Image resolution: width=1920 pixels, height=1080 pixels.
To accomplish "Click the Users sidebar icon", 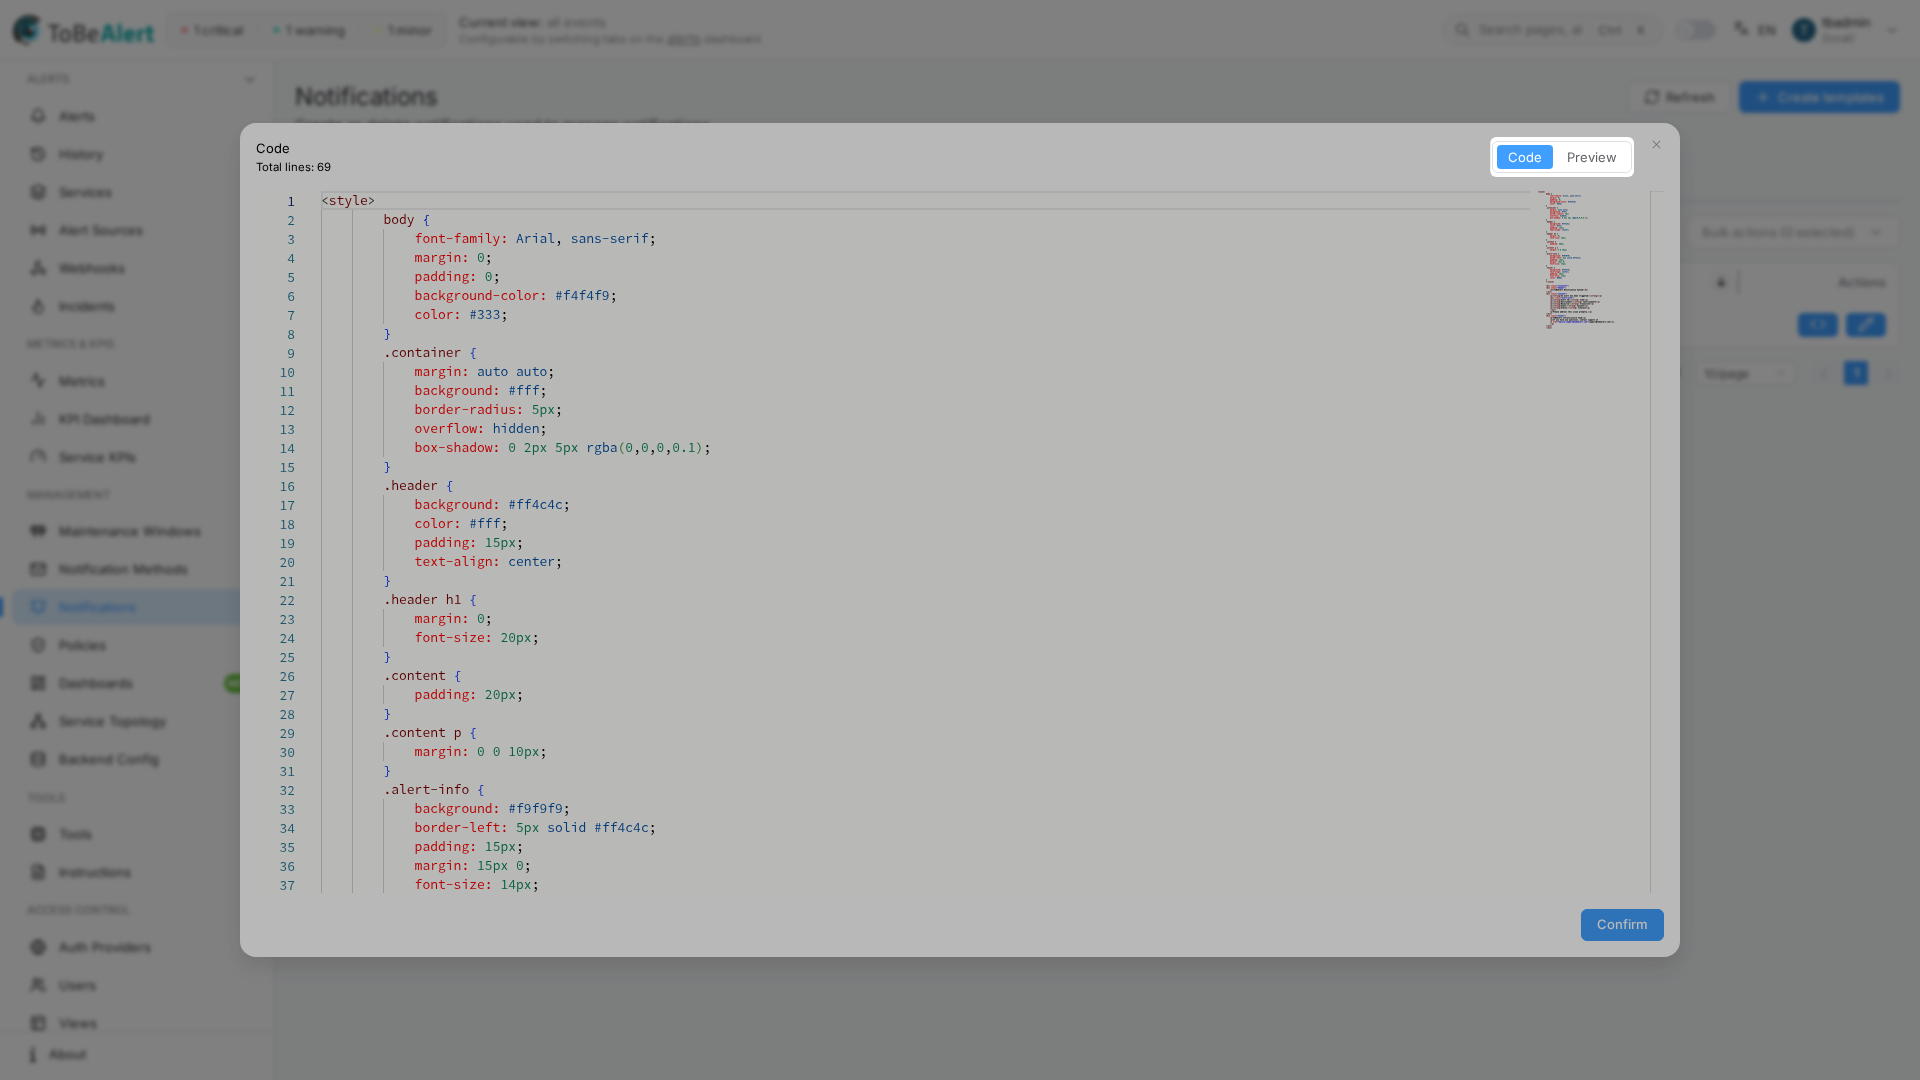I will pyautogui.click(x=38, y=985).
